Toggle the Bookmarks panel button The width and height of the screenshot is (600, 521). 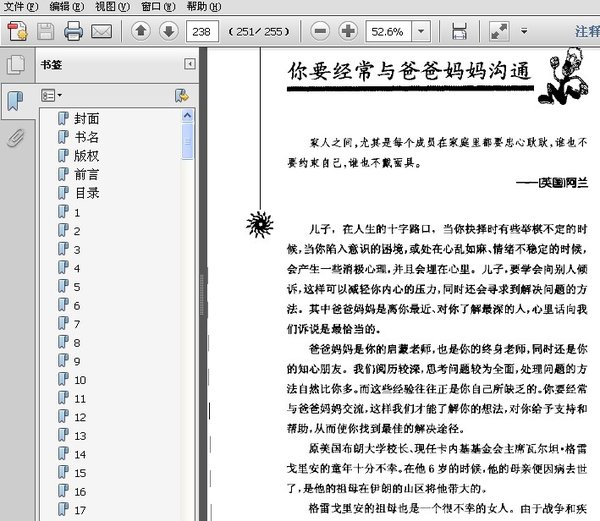point(15,101)
